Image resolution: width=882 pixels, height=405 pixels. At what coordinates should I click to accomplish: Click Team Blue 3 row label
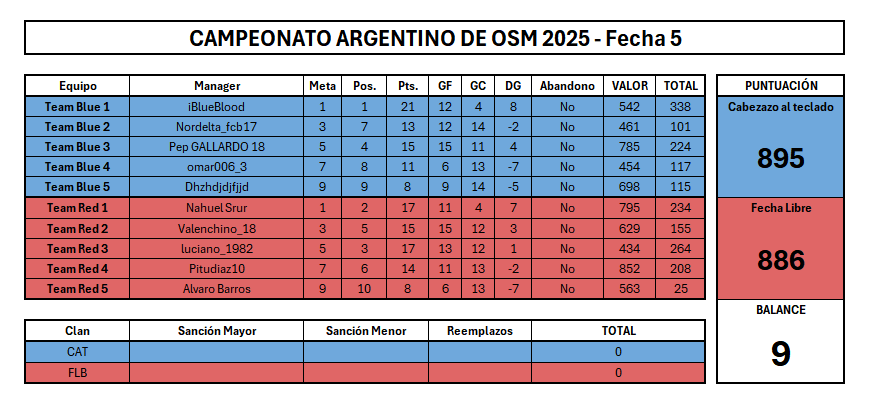(78, 147)
